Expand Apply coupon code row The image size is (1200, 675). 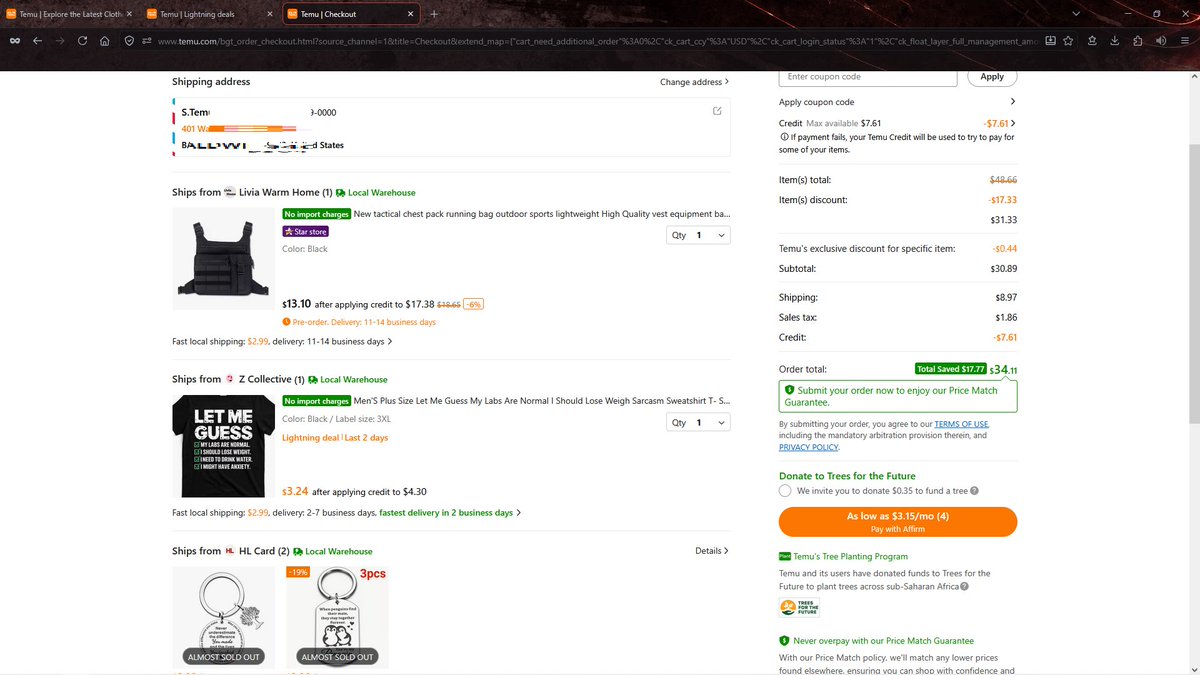(x=897, y=102)
